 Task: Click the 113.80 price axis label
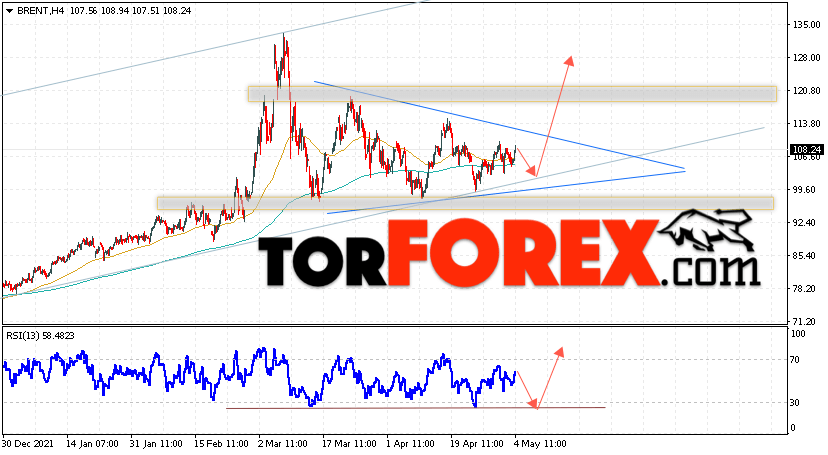point(806,124)
